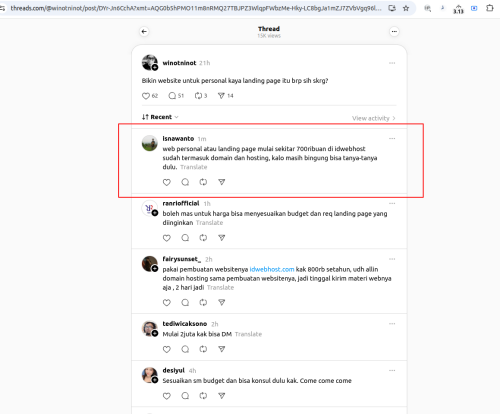Reply to the fairysunset_ comment

(185, 302)
